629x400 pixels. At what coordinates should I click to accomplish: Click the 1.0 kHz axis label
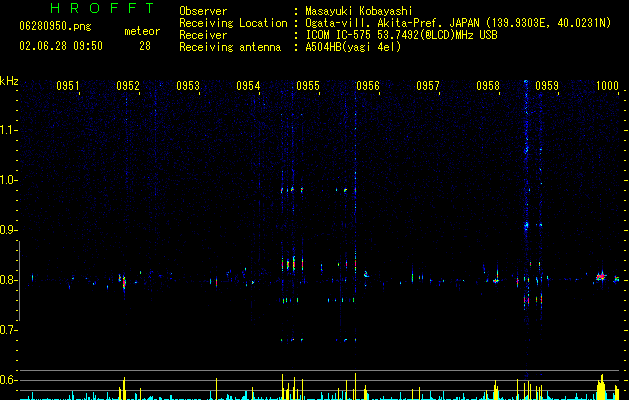(8, 180)
